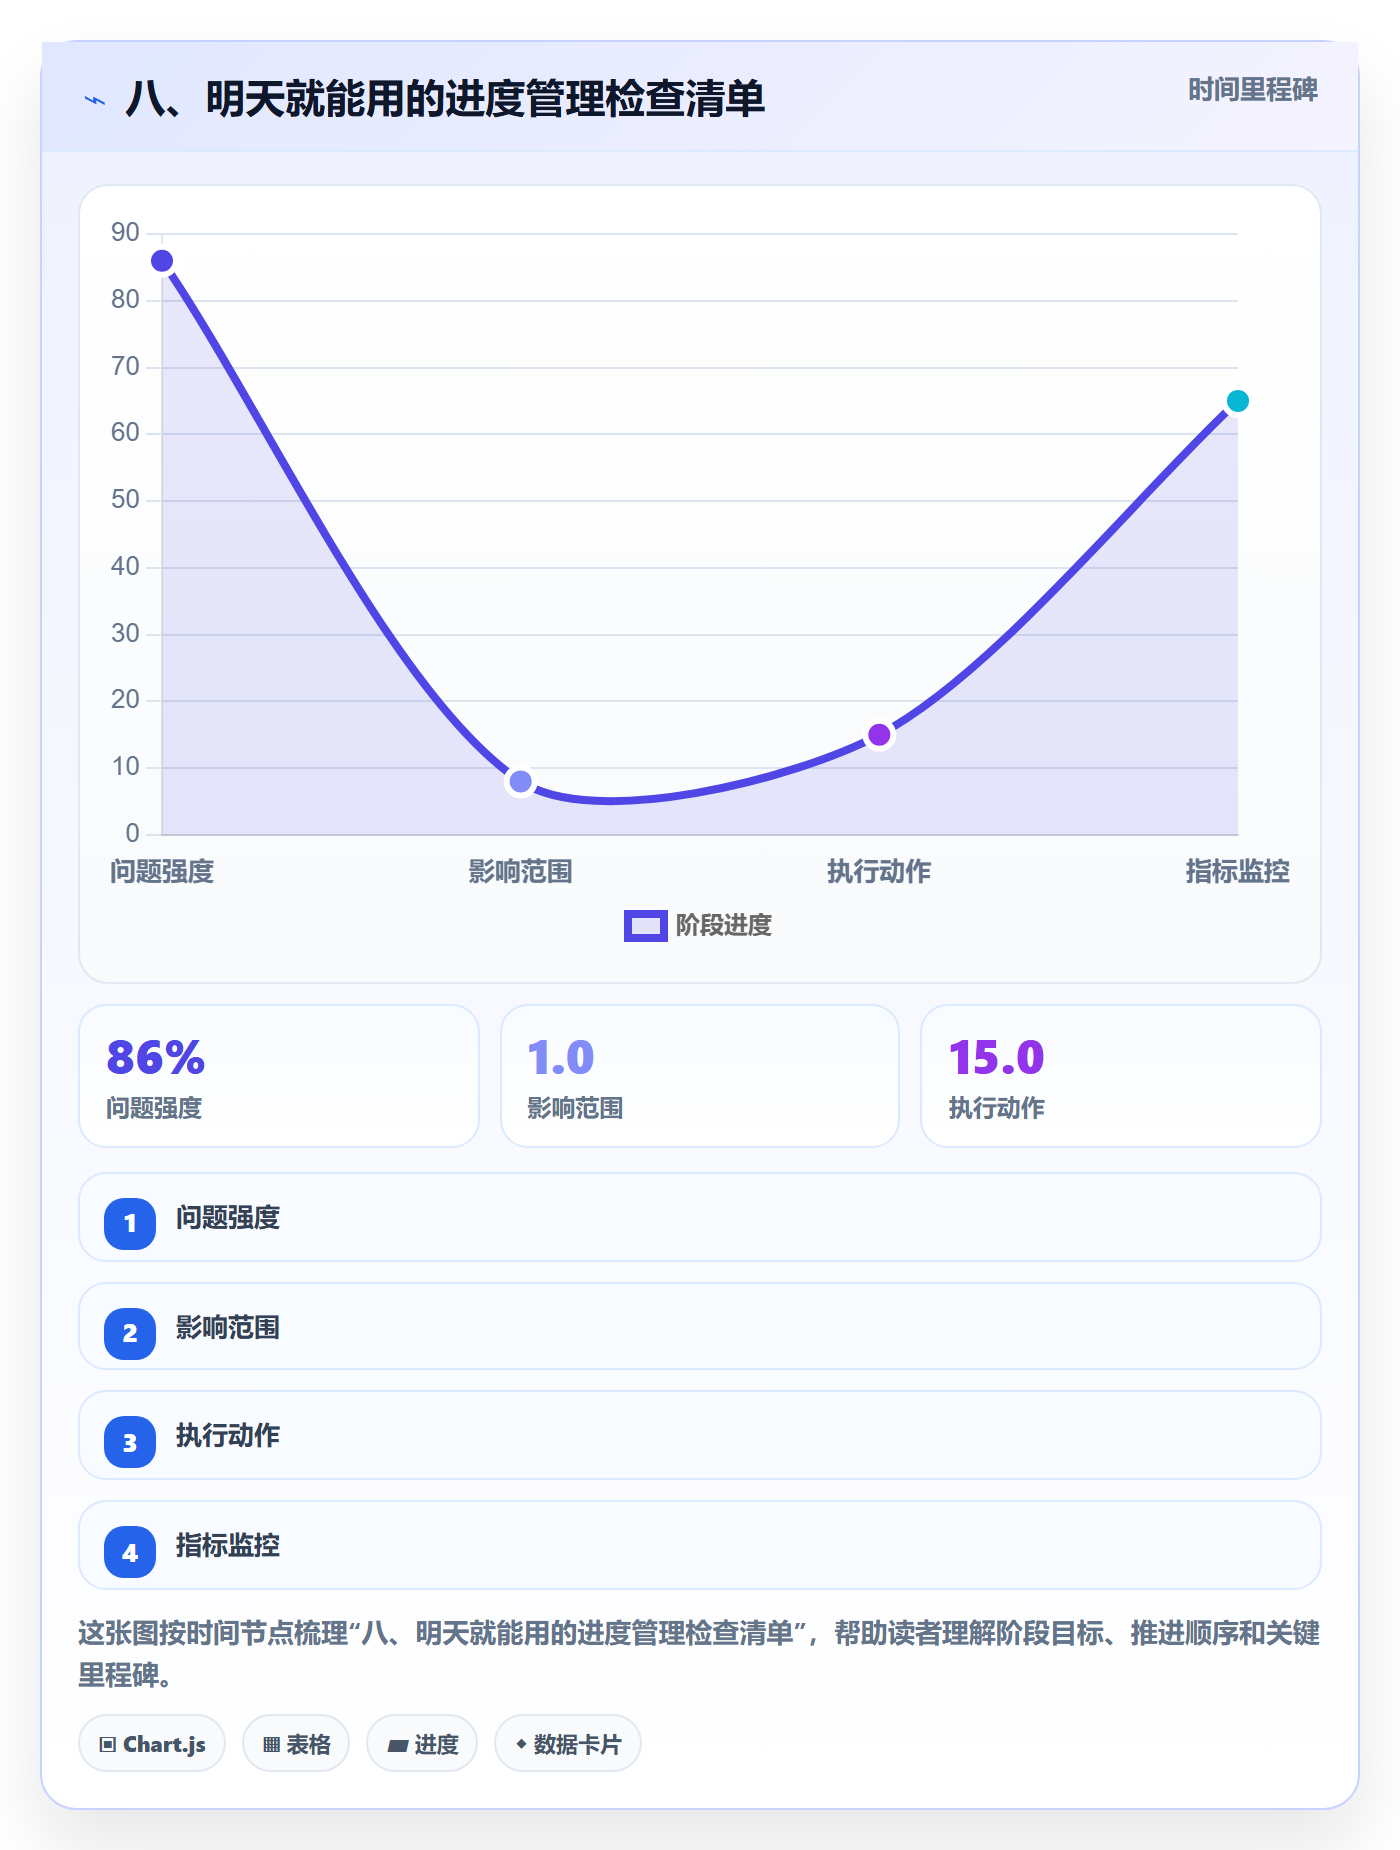The image size is (1400, 1850).
Task: Select the 86% 问题强度 stat card
Action: point(279,1076)
